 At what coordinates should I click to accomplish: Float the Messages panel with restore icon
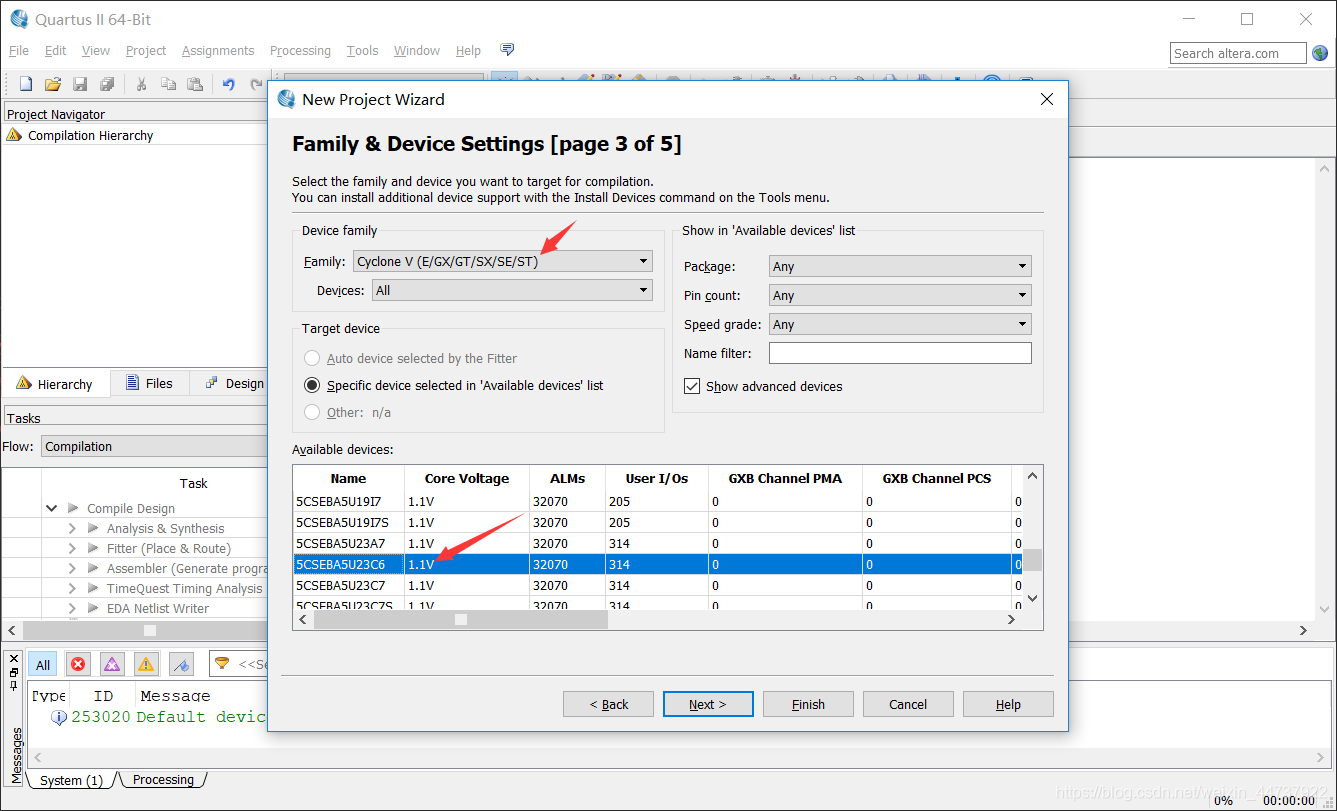(14, 672)
